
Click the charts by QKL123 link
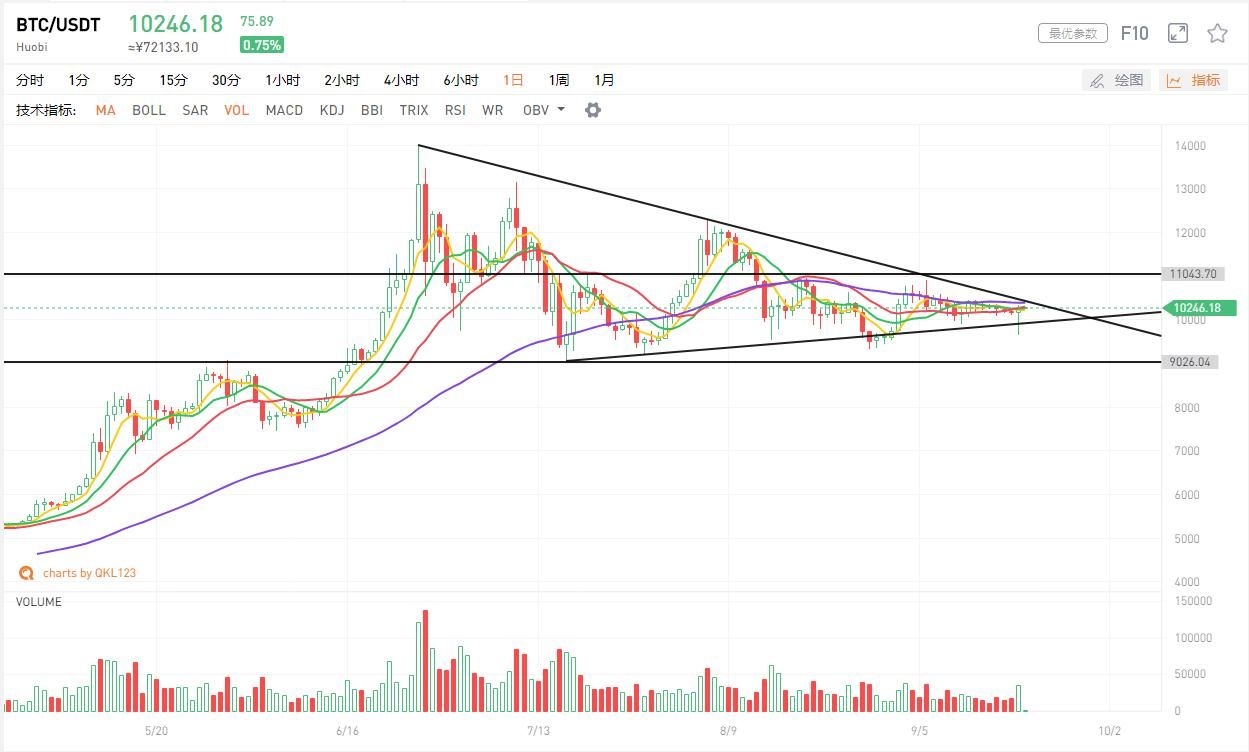[x=89, y=573]
